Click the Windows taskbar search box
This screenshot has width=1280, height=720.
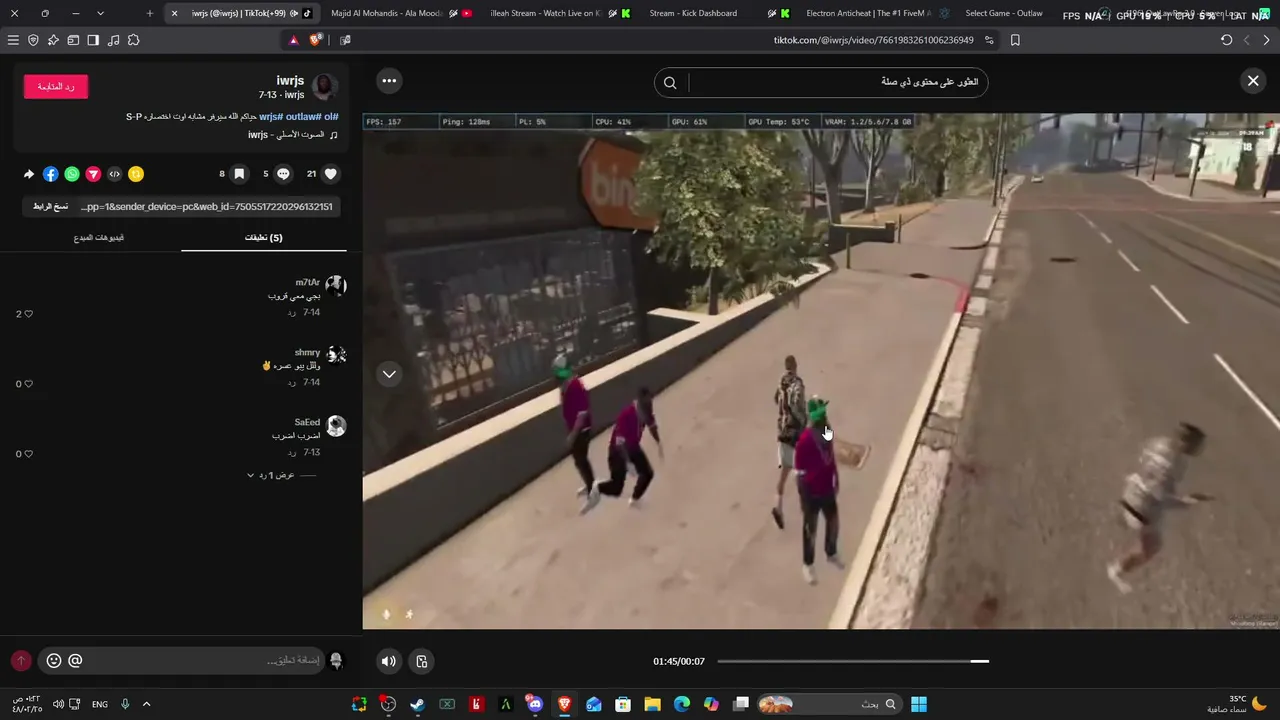pos(830,704)
